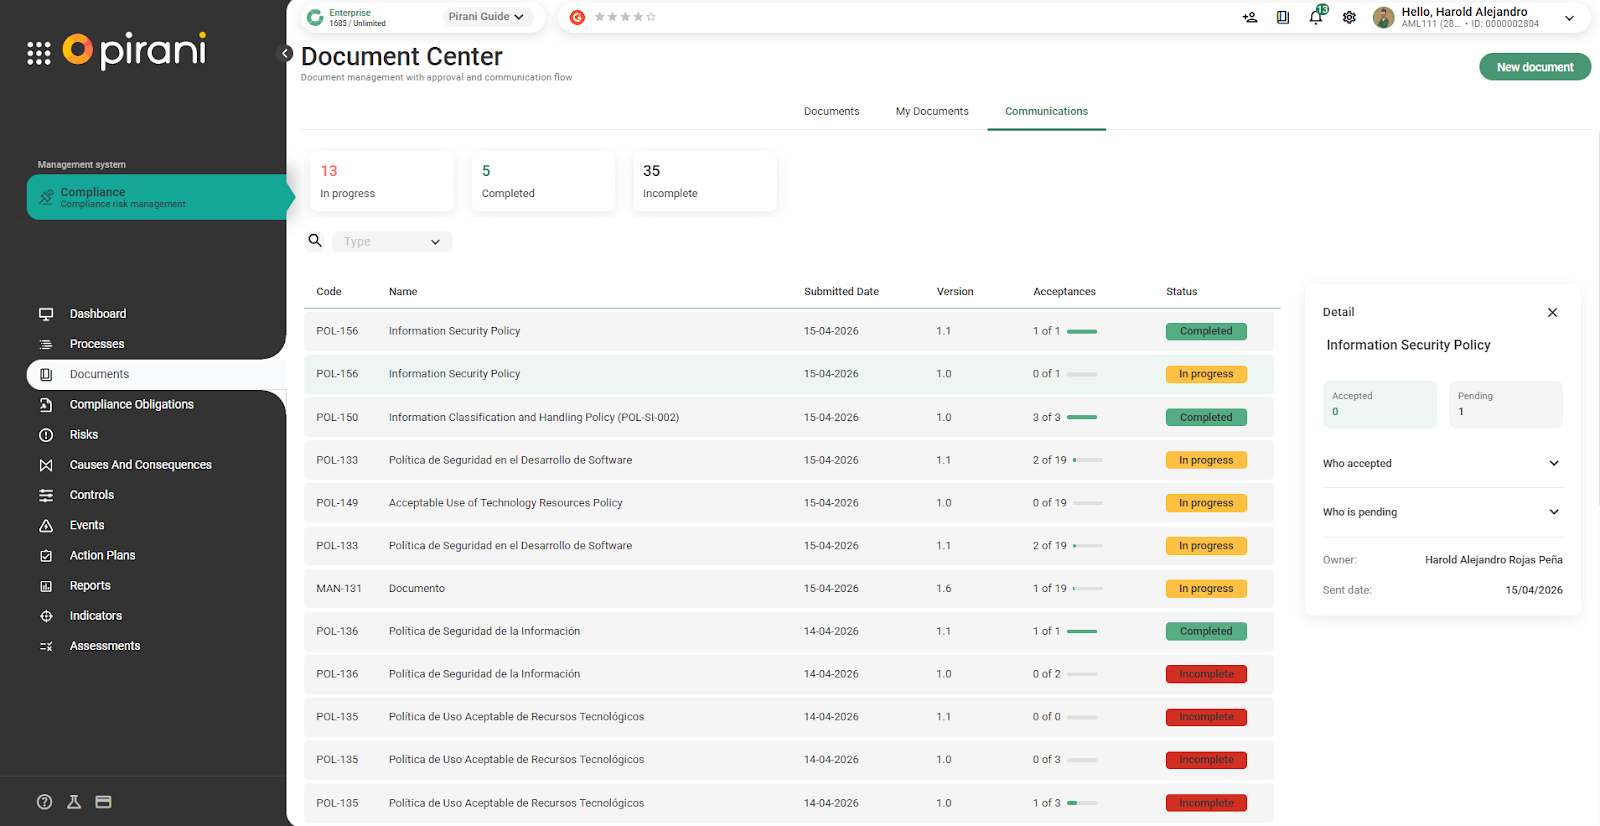Click the lab flask icon in sidebar footer
This screenshot has width=1600, height=826.
[x=74, y=802]
